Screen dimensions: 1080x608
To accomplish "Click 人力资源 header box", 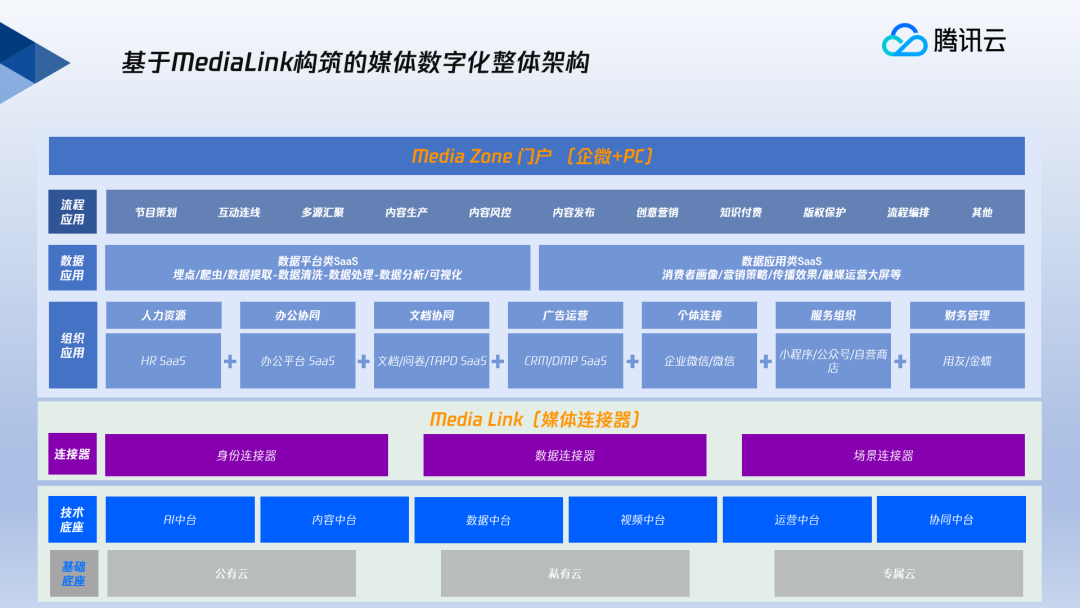I will point(163,315).
